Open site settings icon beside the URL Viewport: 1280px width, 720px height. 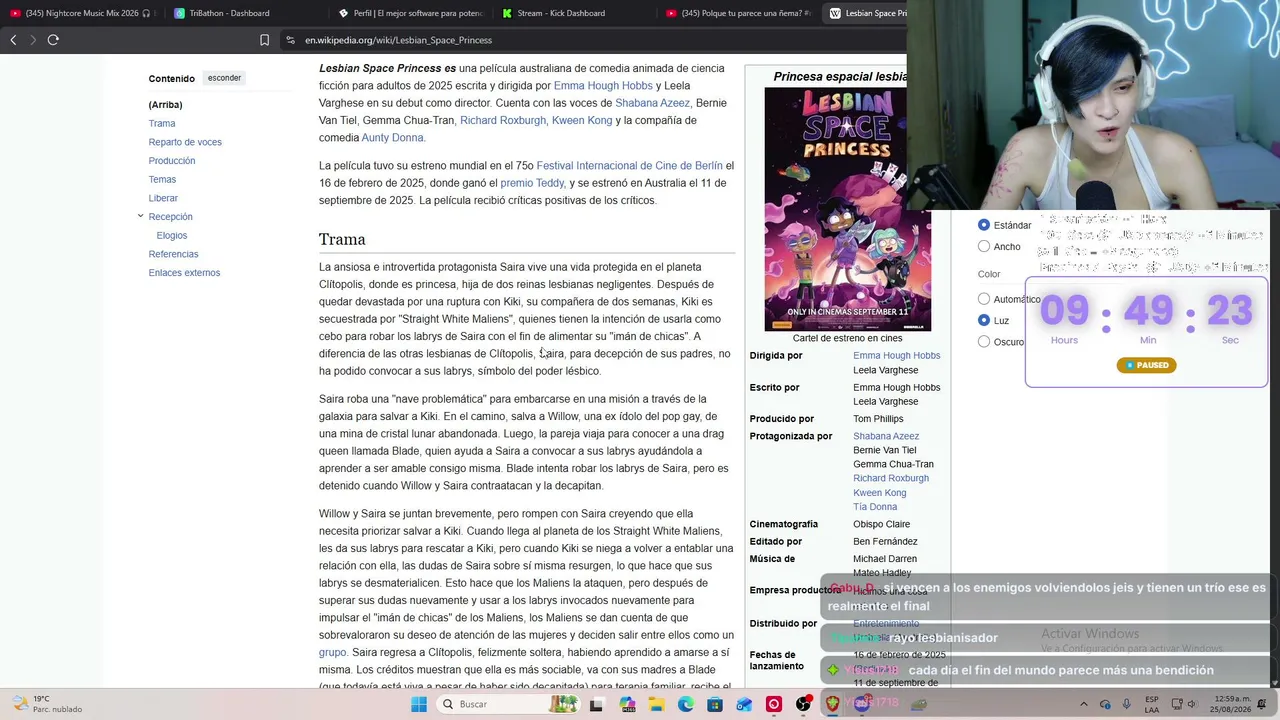pyautogui.click(x=290, y=40)
